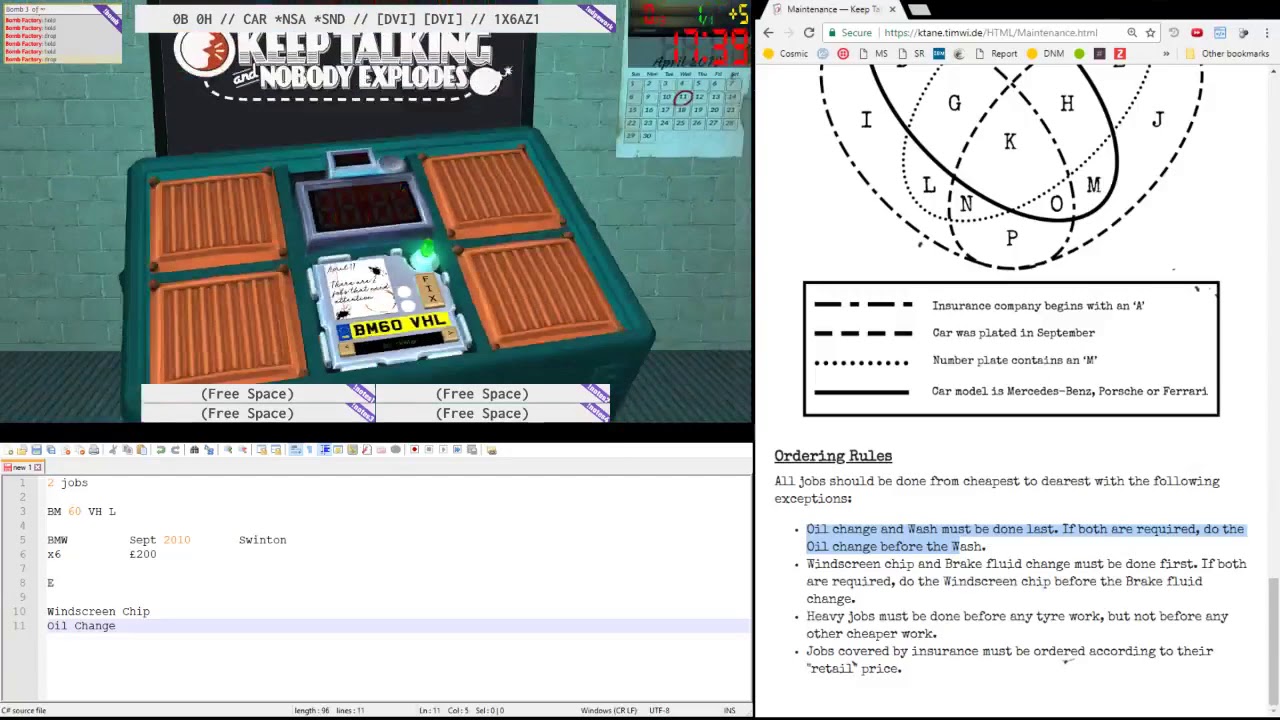Expand the hidden bookmarks overflow chevron

coord(1166,53)
